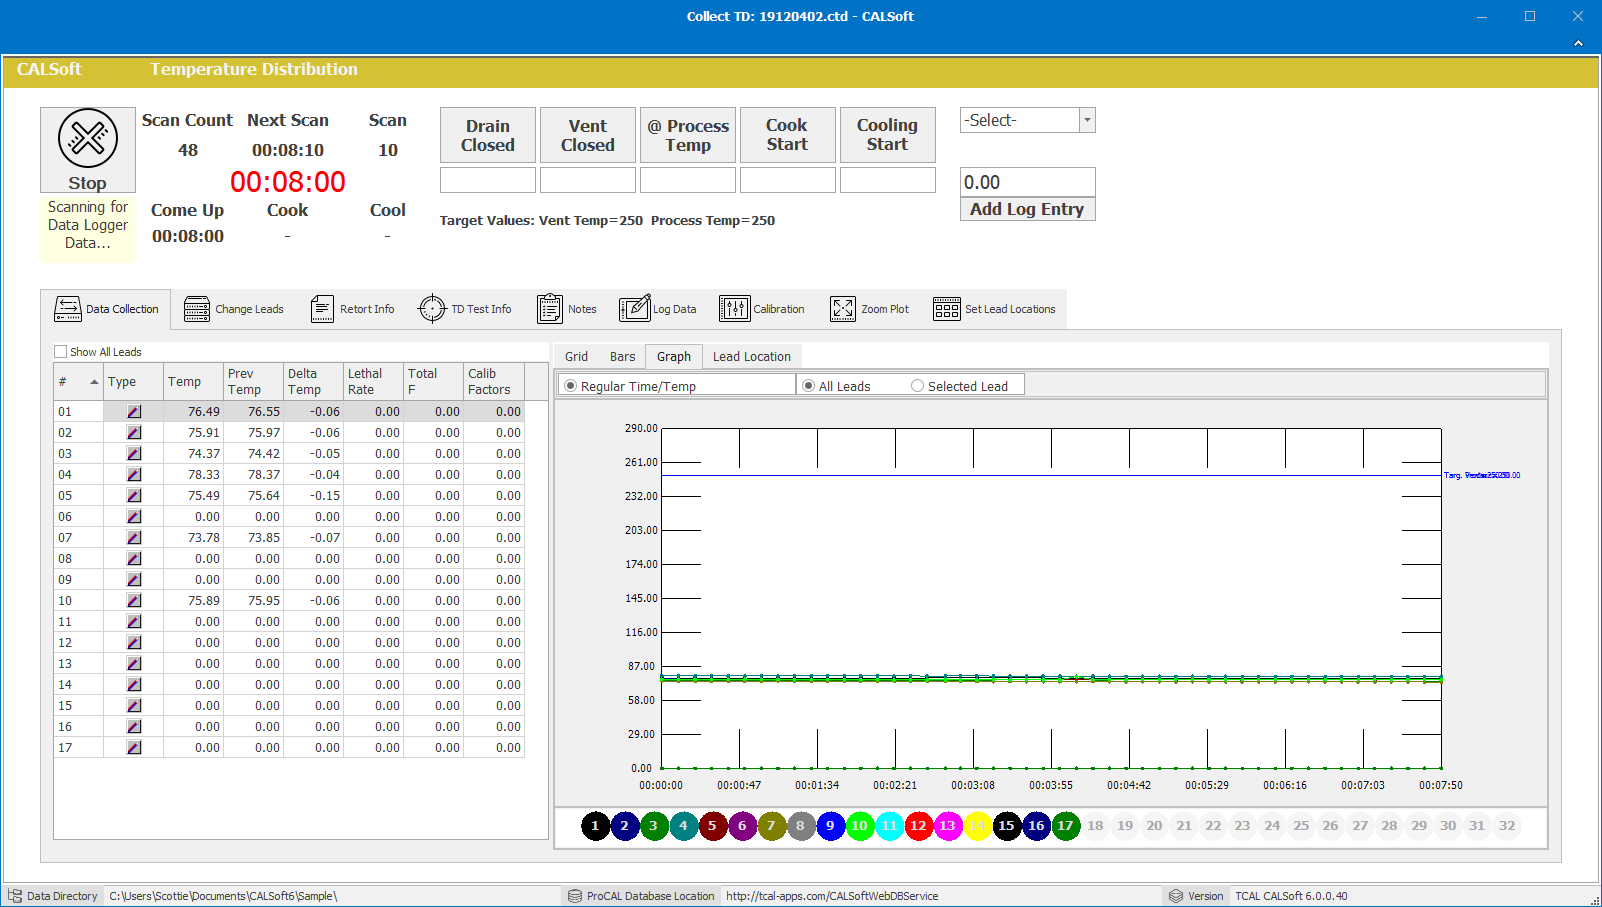Click lead type icon in row 04
Viewport: 1602px width, 907px height.
click(134, 475)
